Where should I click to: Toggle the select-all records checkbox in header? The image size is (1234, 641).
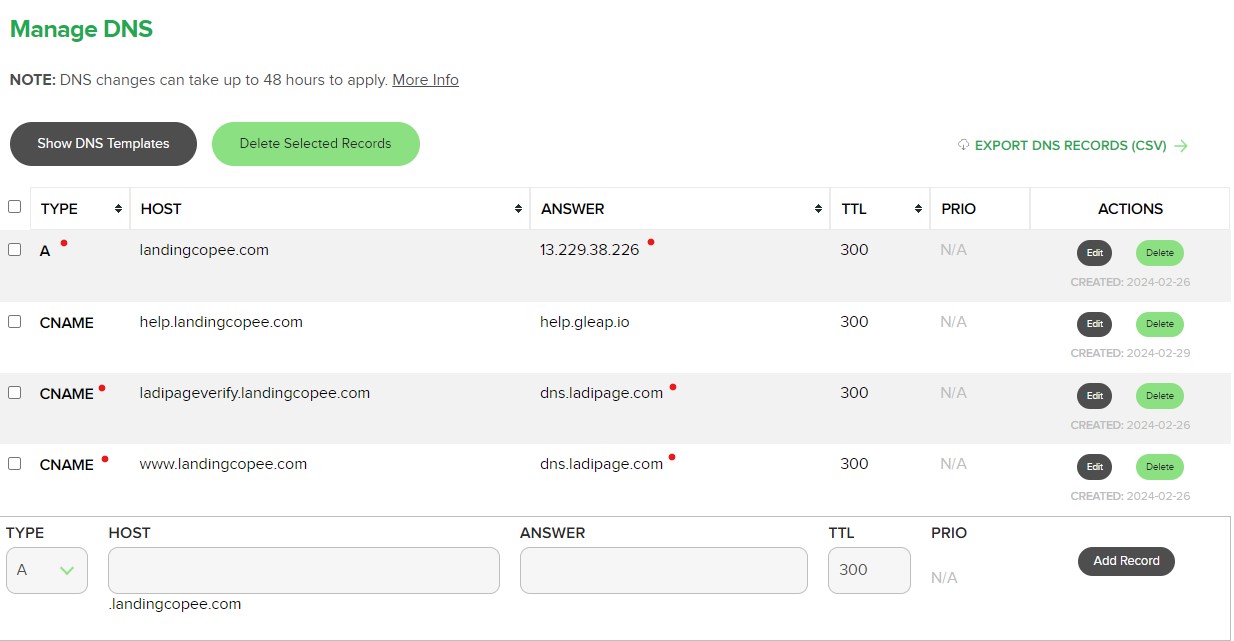point(14,207)
